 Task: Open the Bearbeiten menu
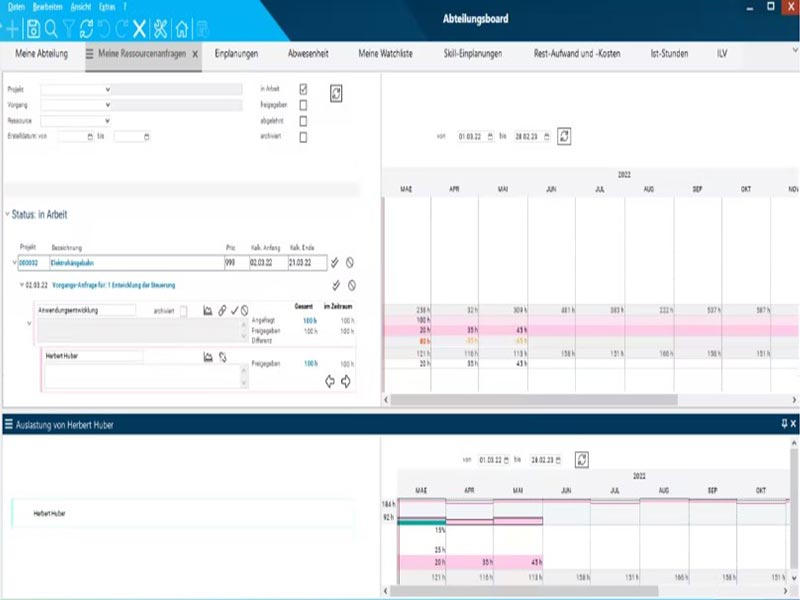(47, 7)
